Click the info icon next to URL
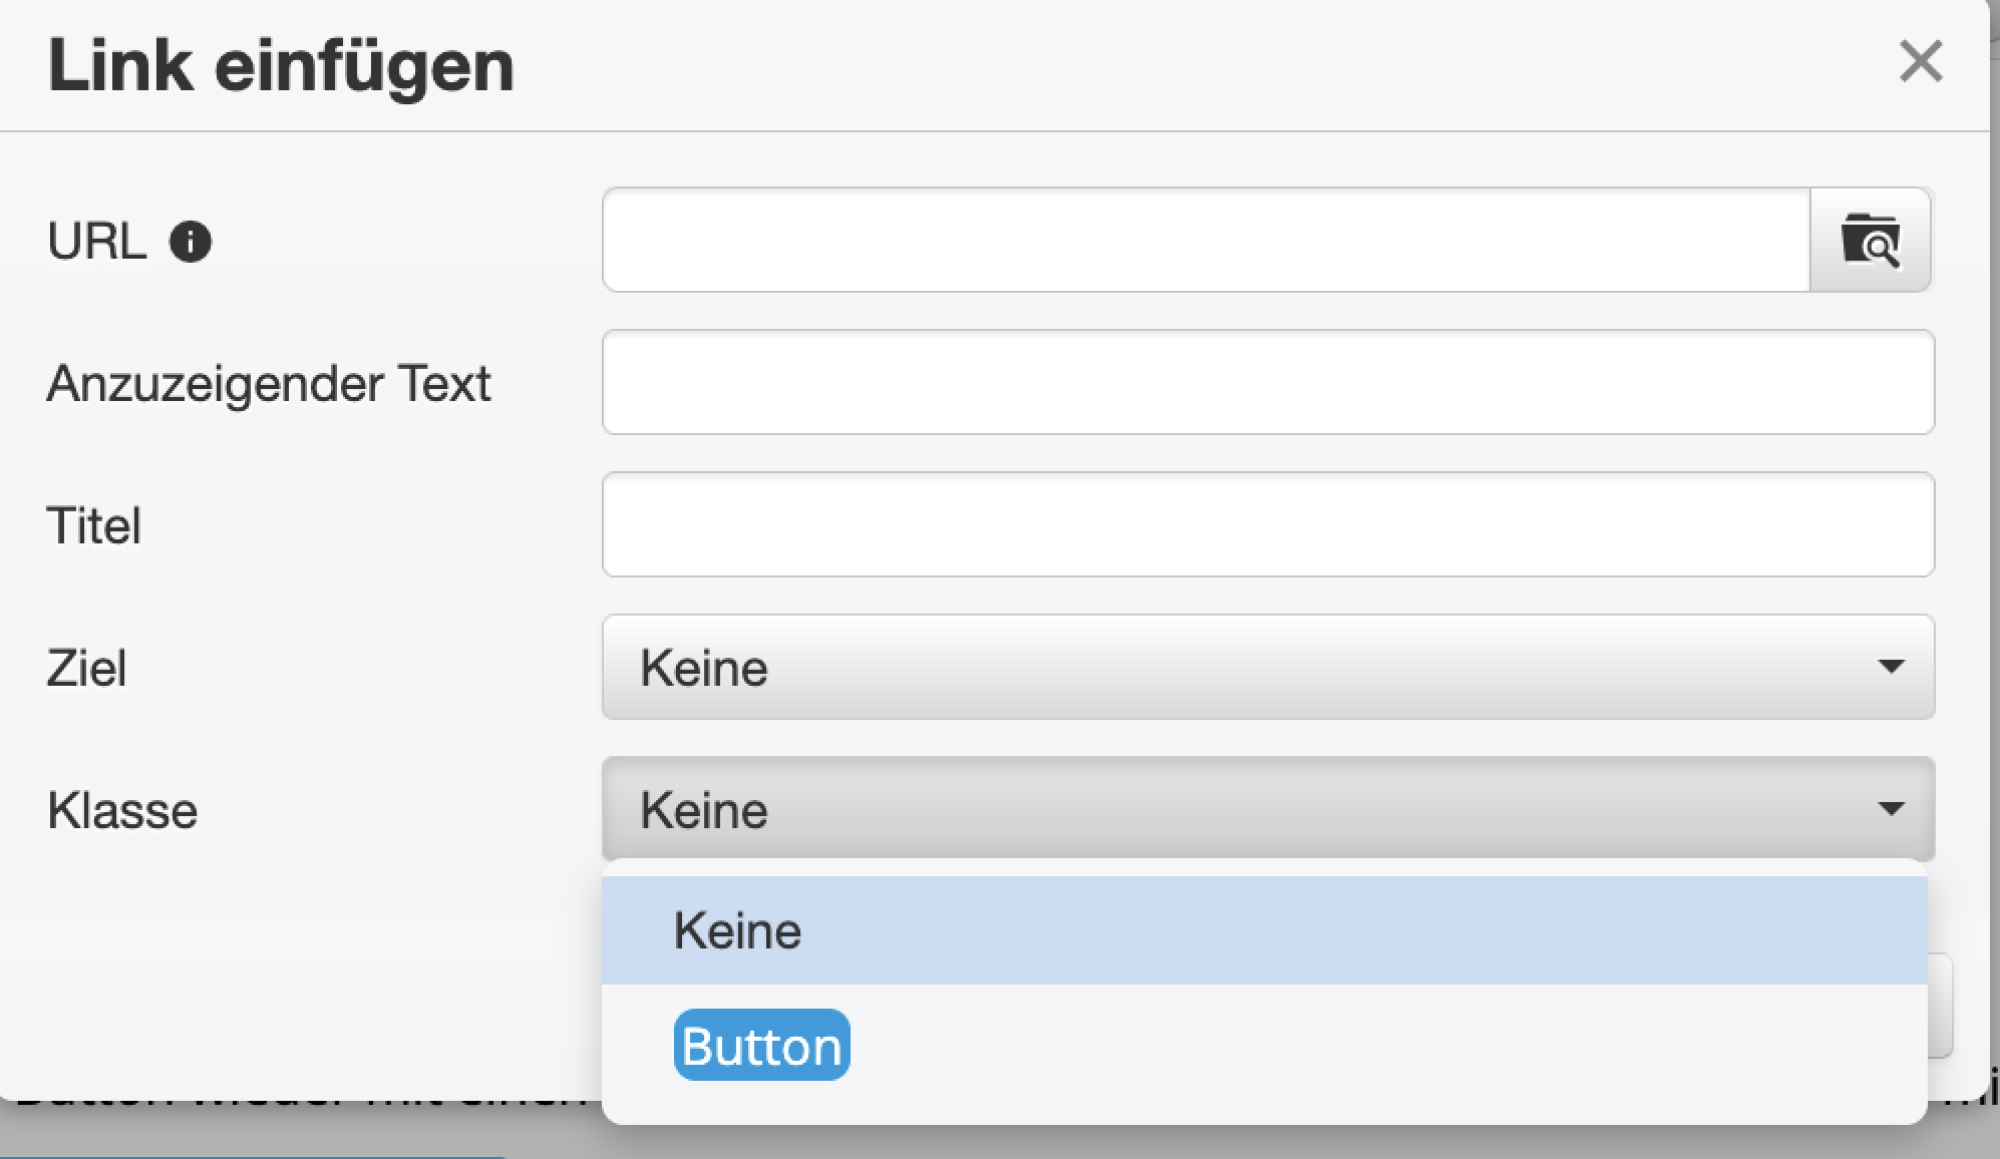This screenshot has width=2000, height=1159. pyautogui.click(x=190, y=240)
